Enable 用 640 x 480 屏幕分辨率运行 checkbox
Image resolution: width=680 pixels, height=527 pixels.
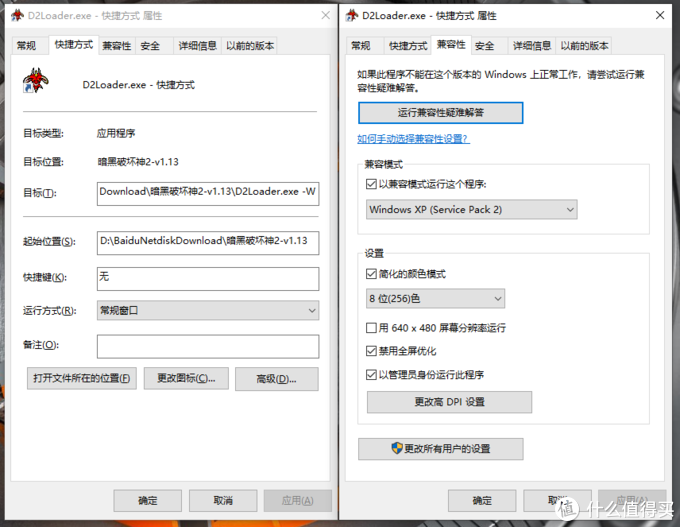(371, 327)
